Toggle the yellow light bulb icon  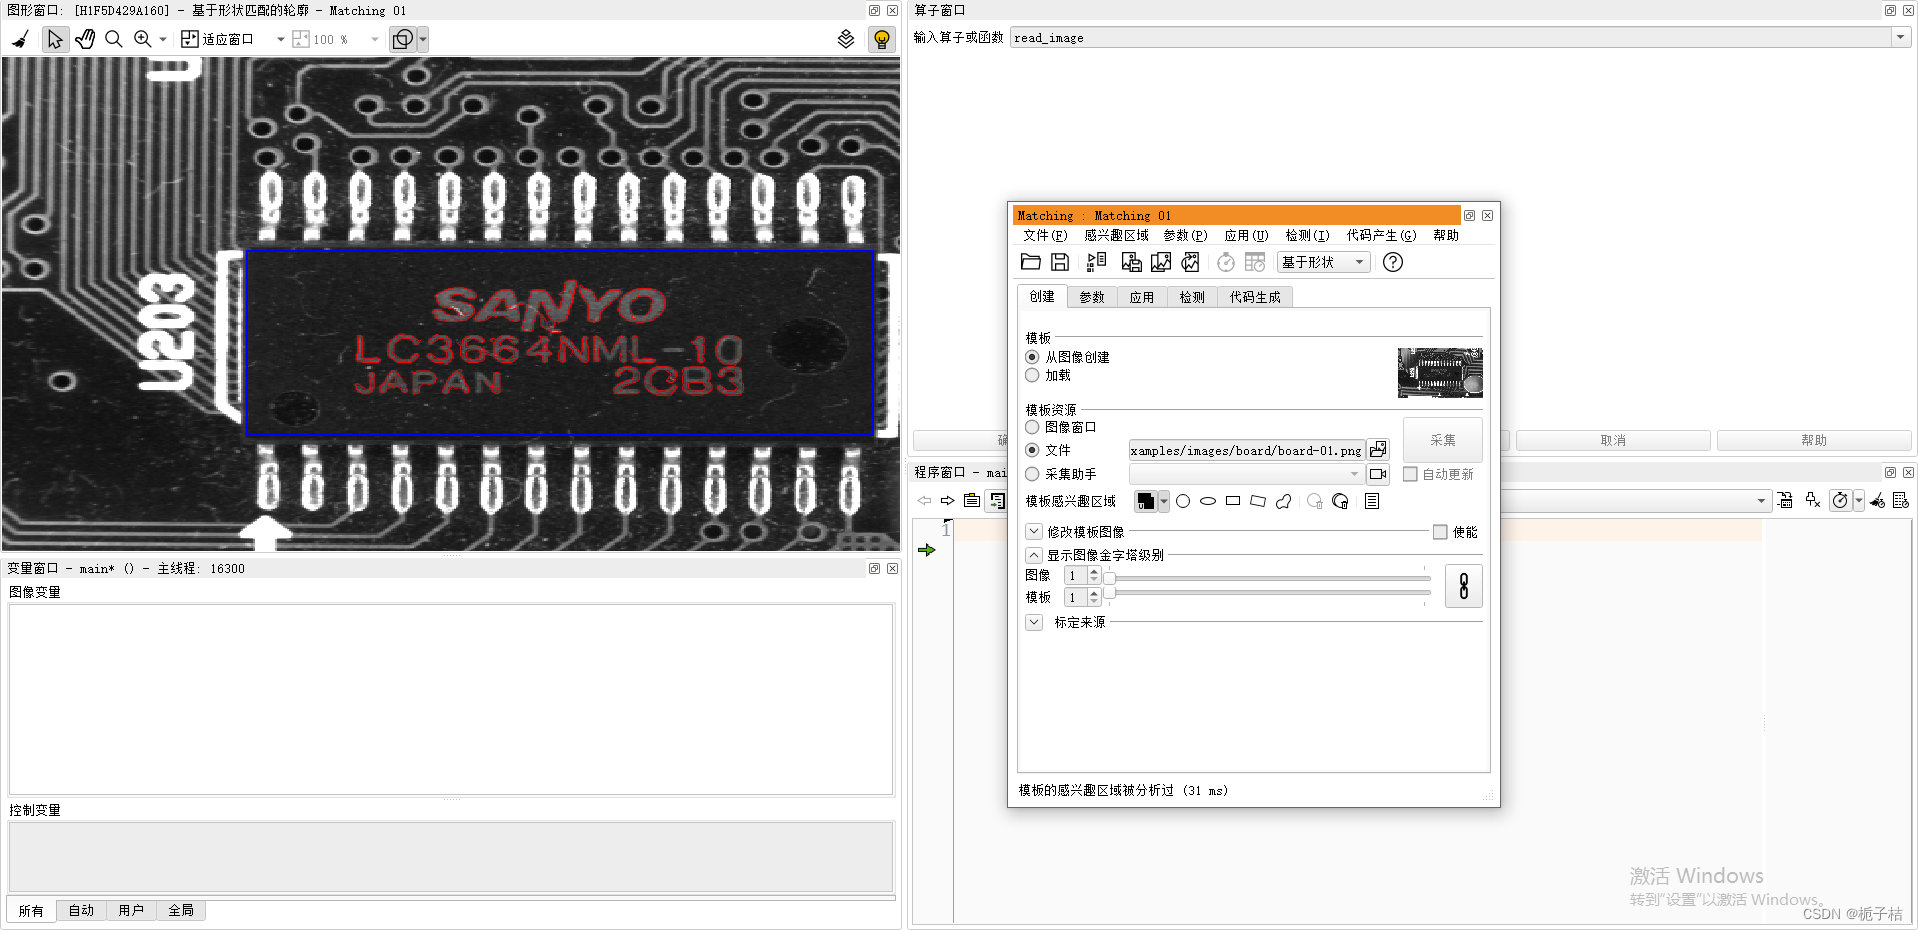881,39
